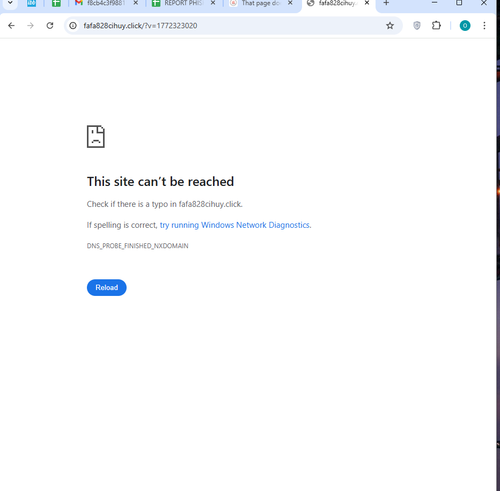Bookmark this page with the star icon
The width and height of the screenshot is (500, 491).
(390, 26)
